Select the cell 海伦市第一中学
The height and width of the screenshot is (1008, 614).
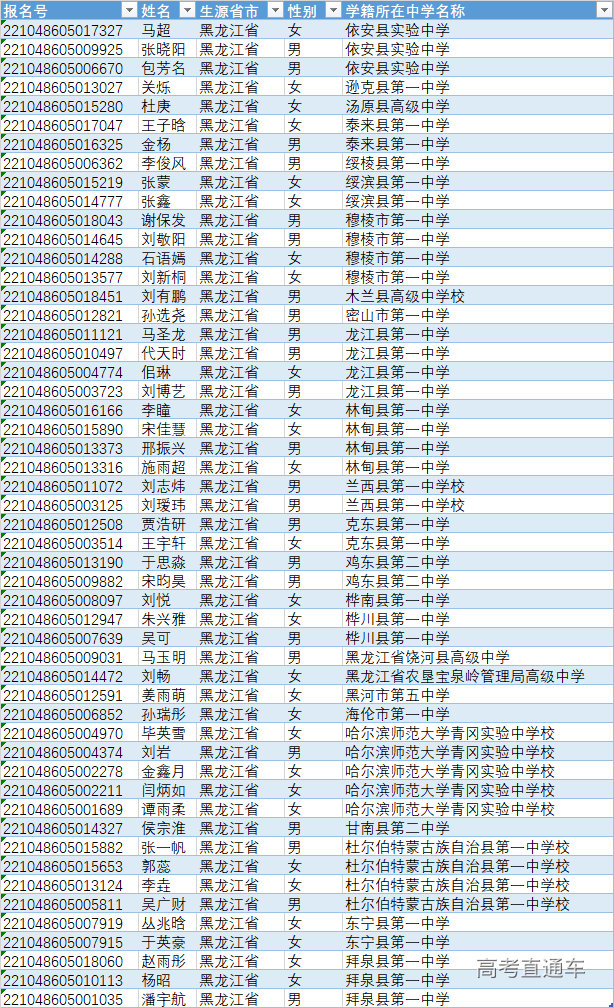coord(397,714)
